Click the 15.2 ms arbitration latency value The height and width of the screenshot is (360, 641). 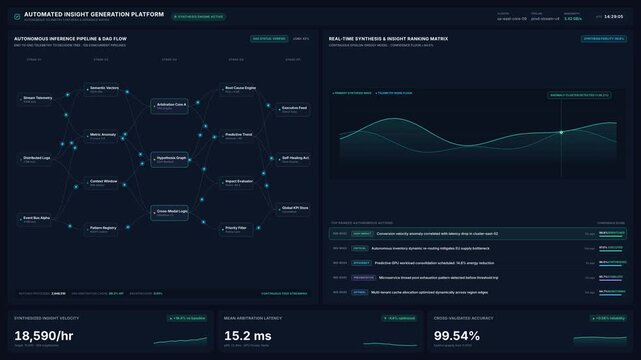[x=248, y=336]
